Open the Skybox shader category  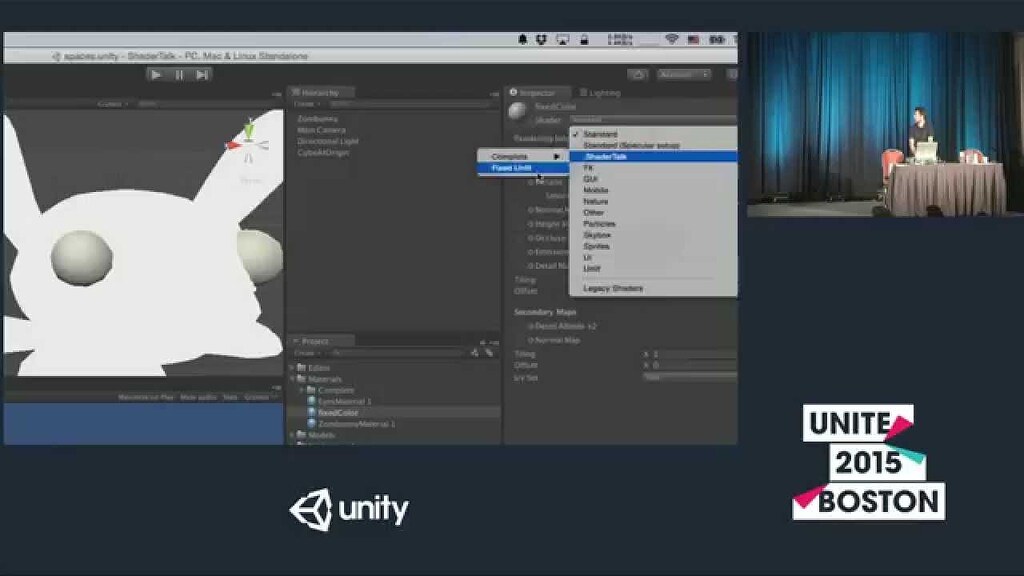(x=653, y=234)
